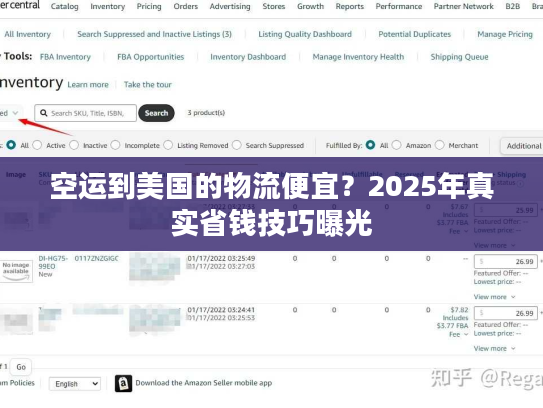Expand the $7.67 fee details chevron
Viewport: 543px width, 408px height.
[466, 231]
